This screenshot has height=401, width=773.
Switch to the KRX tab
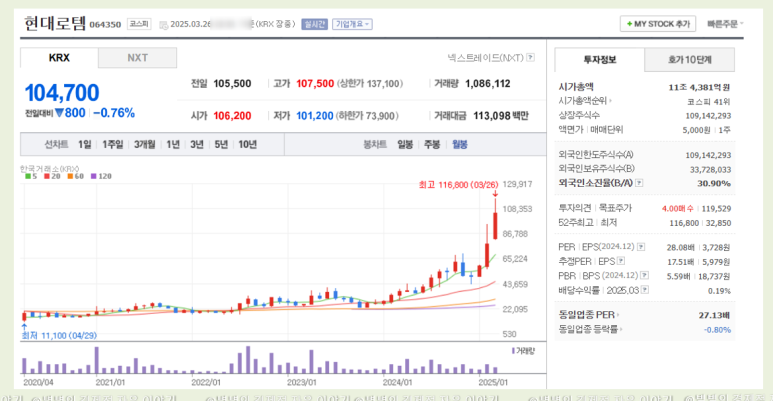59,58
